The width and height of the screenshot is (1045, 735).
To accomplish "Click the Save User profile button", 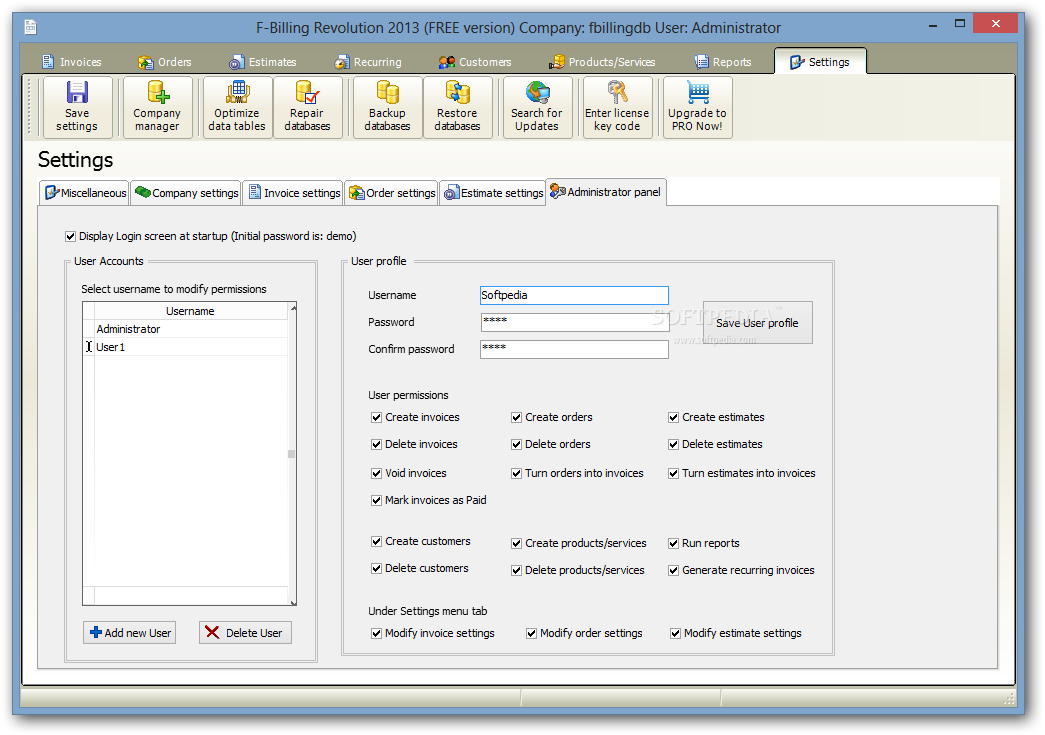I will coord(758,323).
